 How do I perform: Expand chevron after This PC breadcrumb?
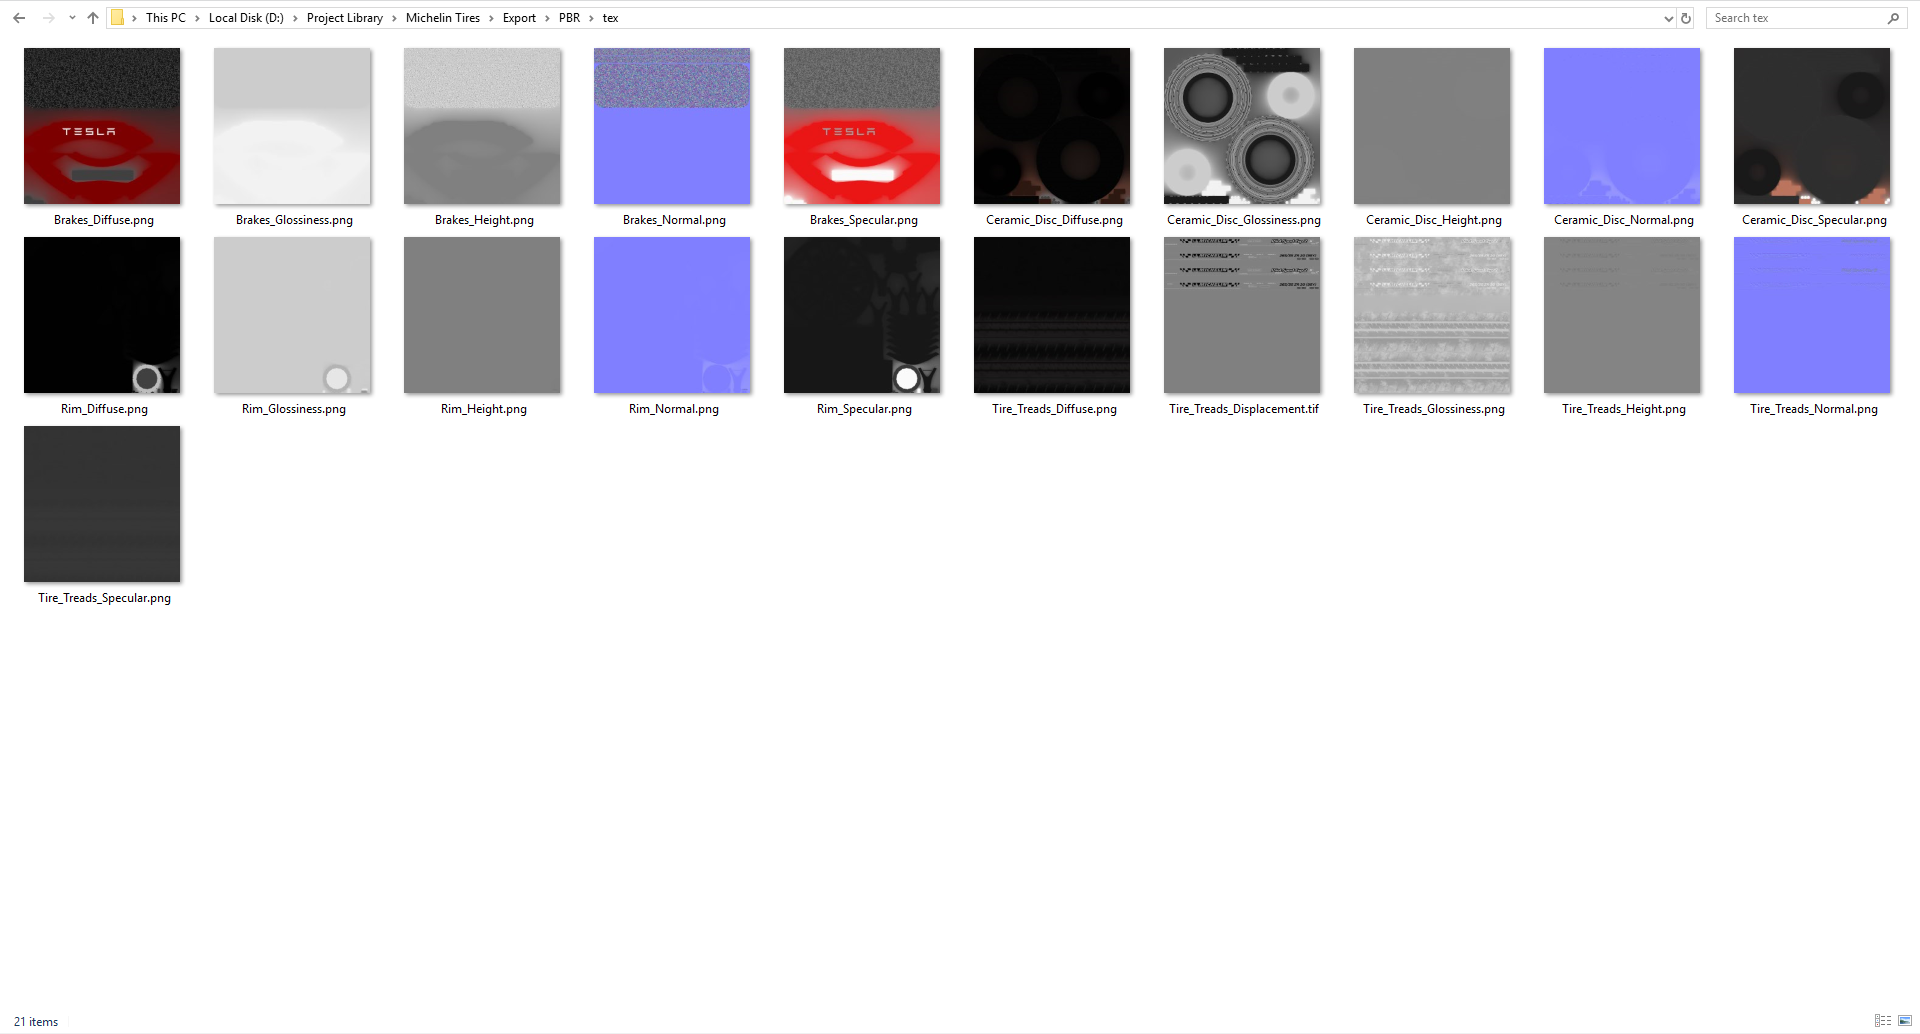tap(197, 18)
